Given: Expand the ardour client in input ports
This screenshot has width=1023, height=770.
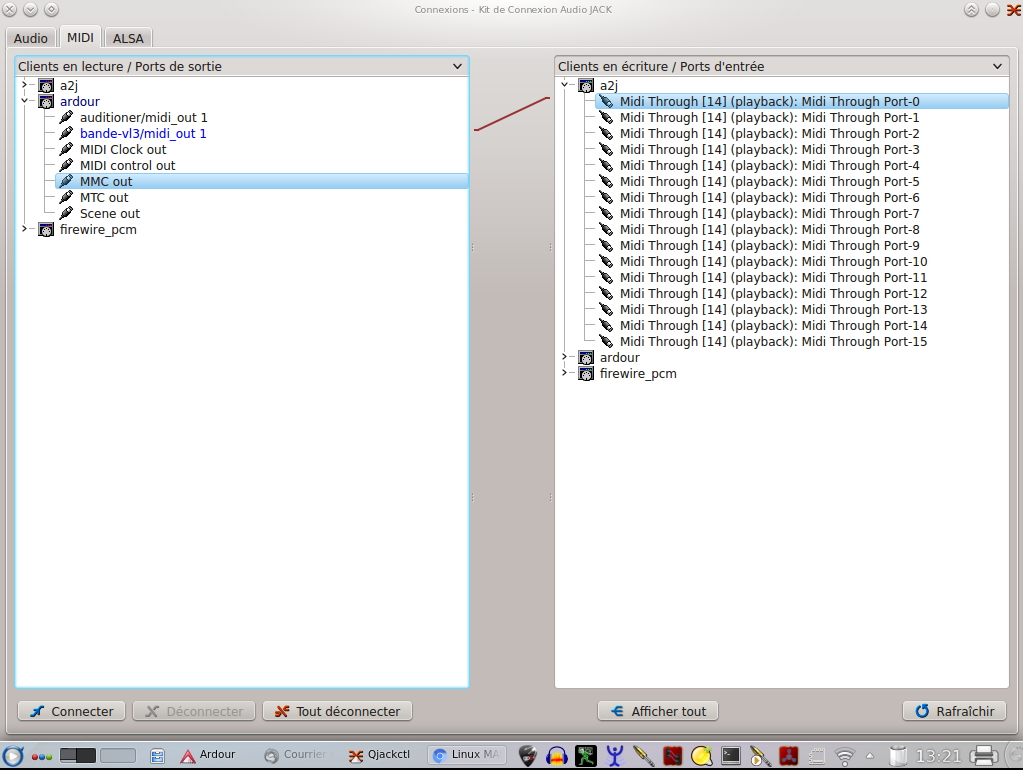Looking at the screenshot, I should coord(565,357).
